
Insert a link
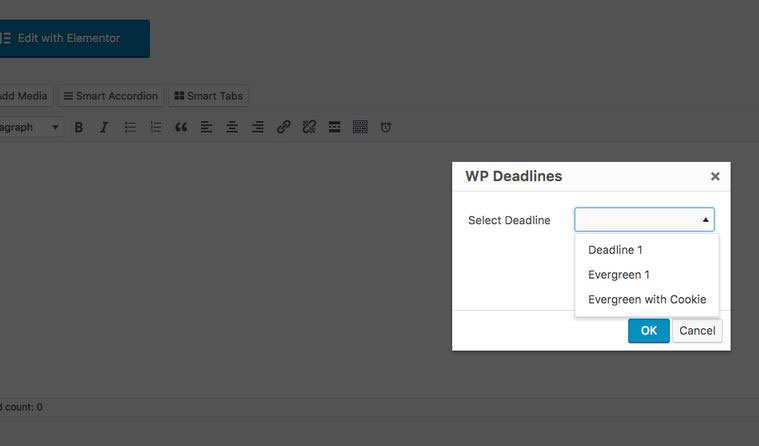(283, 127)
